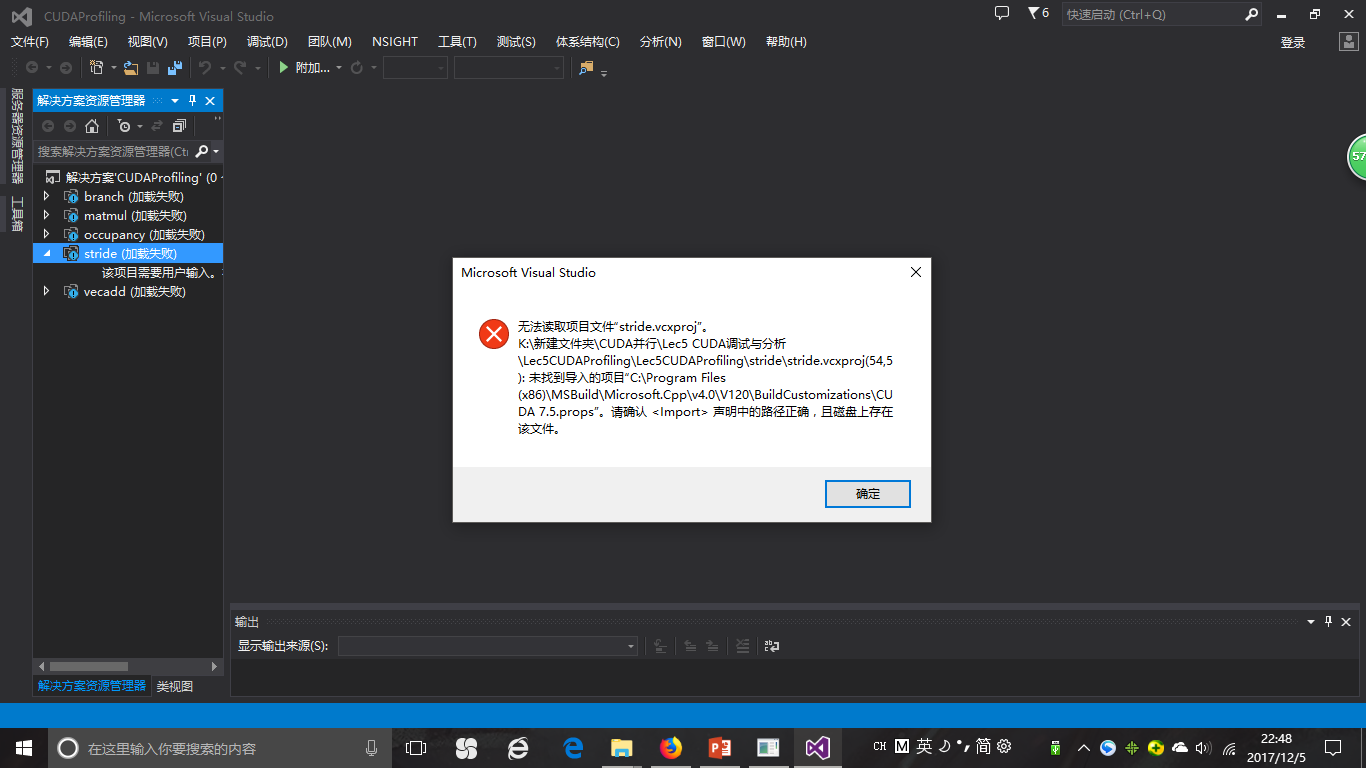Click the feedback speech bubble icon
Viewport: 1366px width, 768px height.
[x=1002, y=13]
